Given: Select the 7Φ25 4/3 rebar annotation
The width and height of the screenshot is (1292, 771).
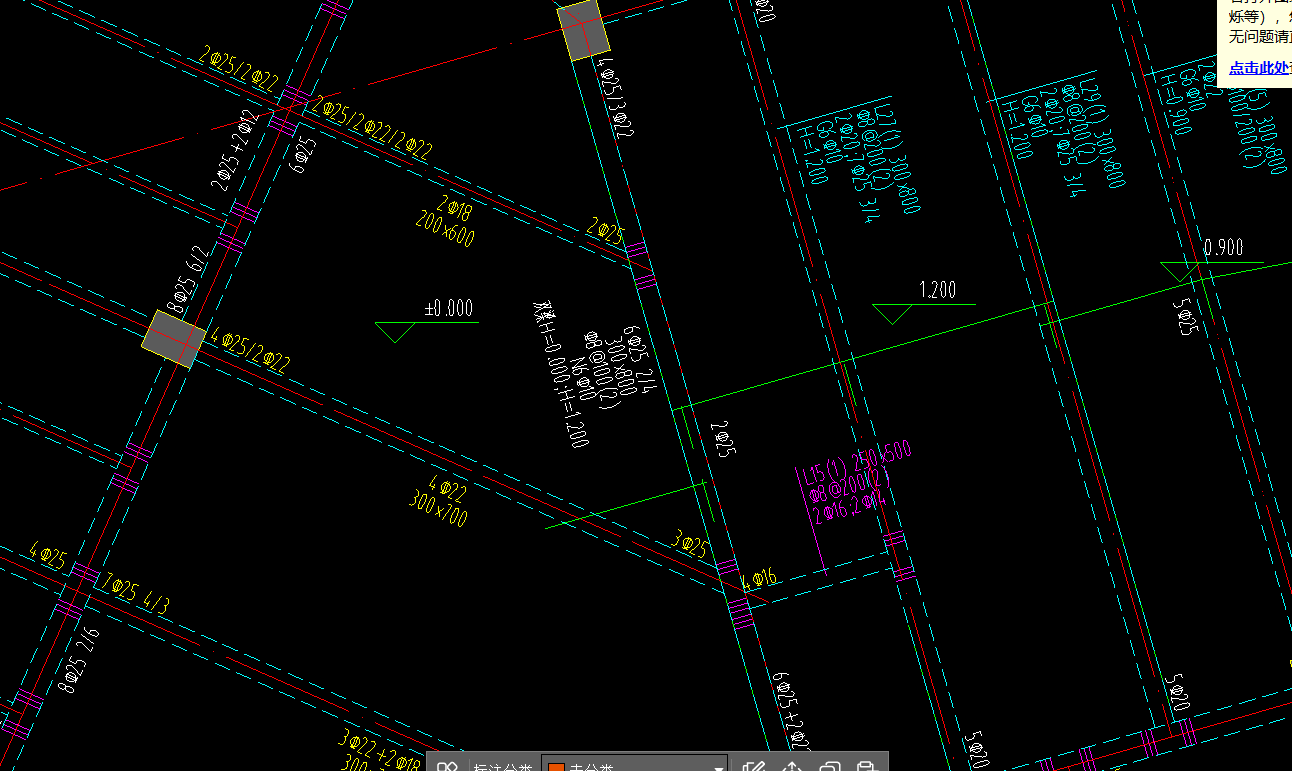Looking at the screenshot, I should point(136,595).
